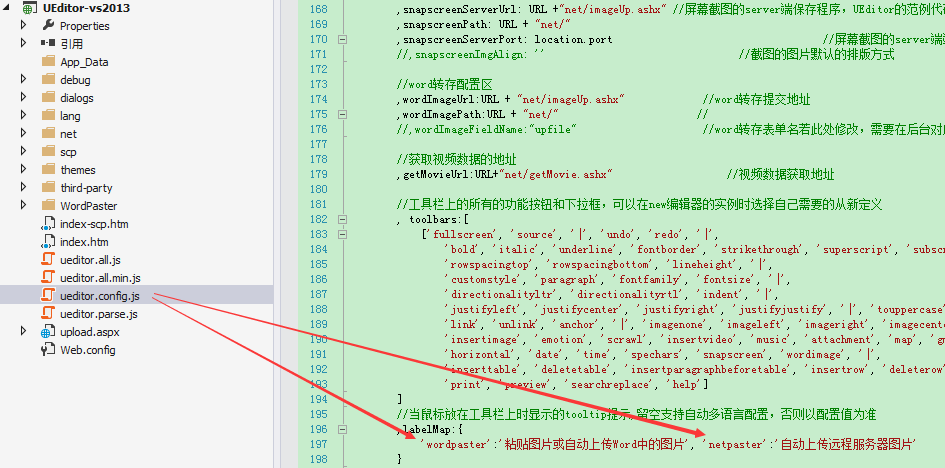
Task: Select Web.config file name
Action: click(x=88, y=350)
